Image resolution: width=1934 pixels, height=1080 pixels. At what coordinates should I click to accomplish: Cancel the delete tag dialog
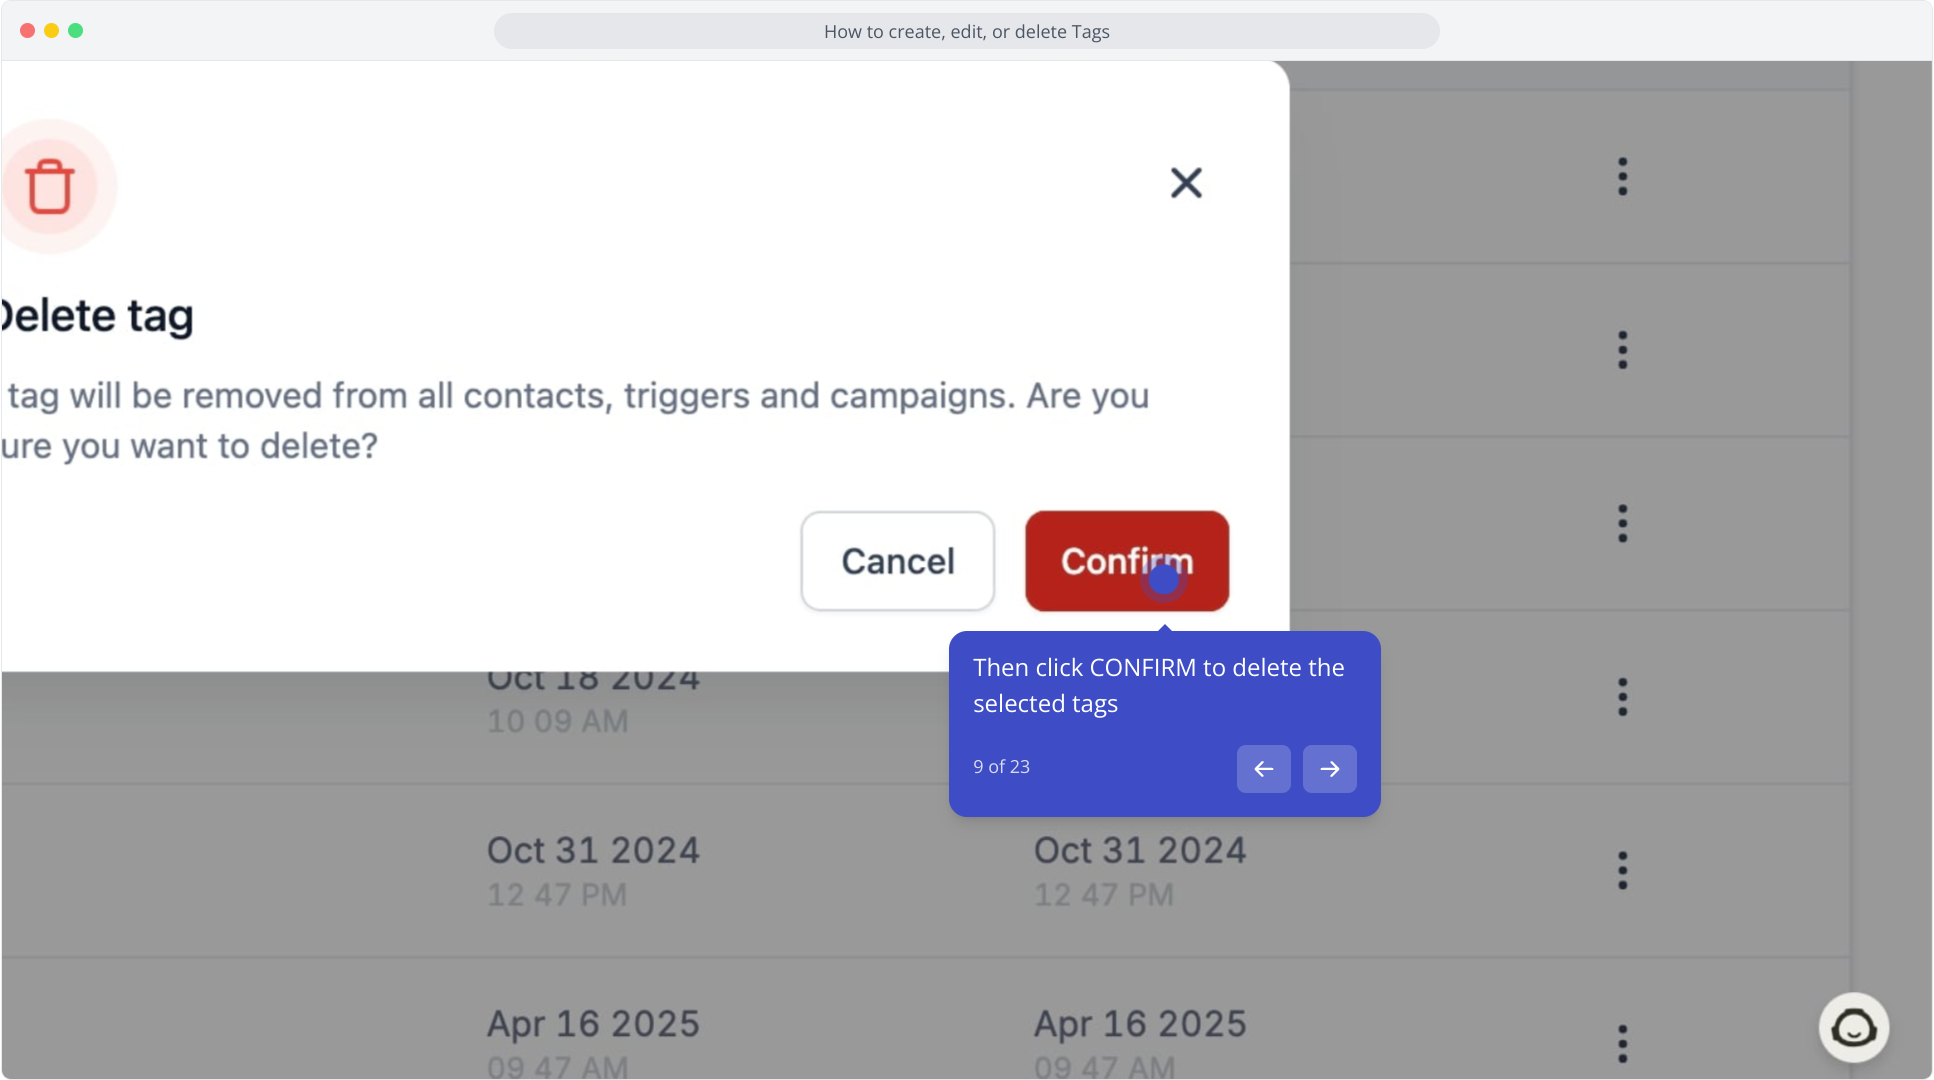[898, 561]
